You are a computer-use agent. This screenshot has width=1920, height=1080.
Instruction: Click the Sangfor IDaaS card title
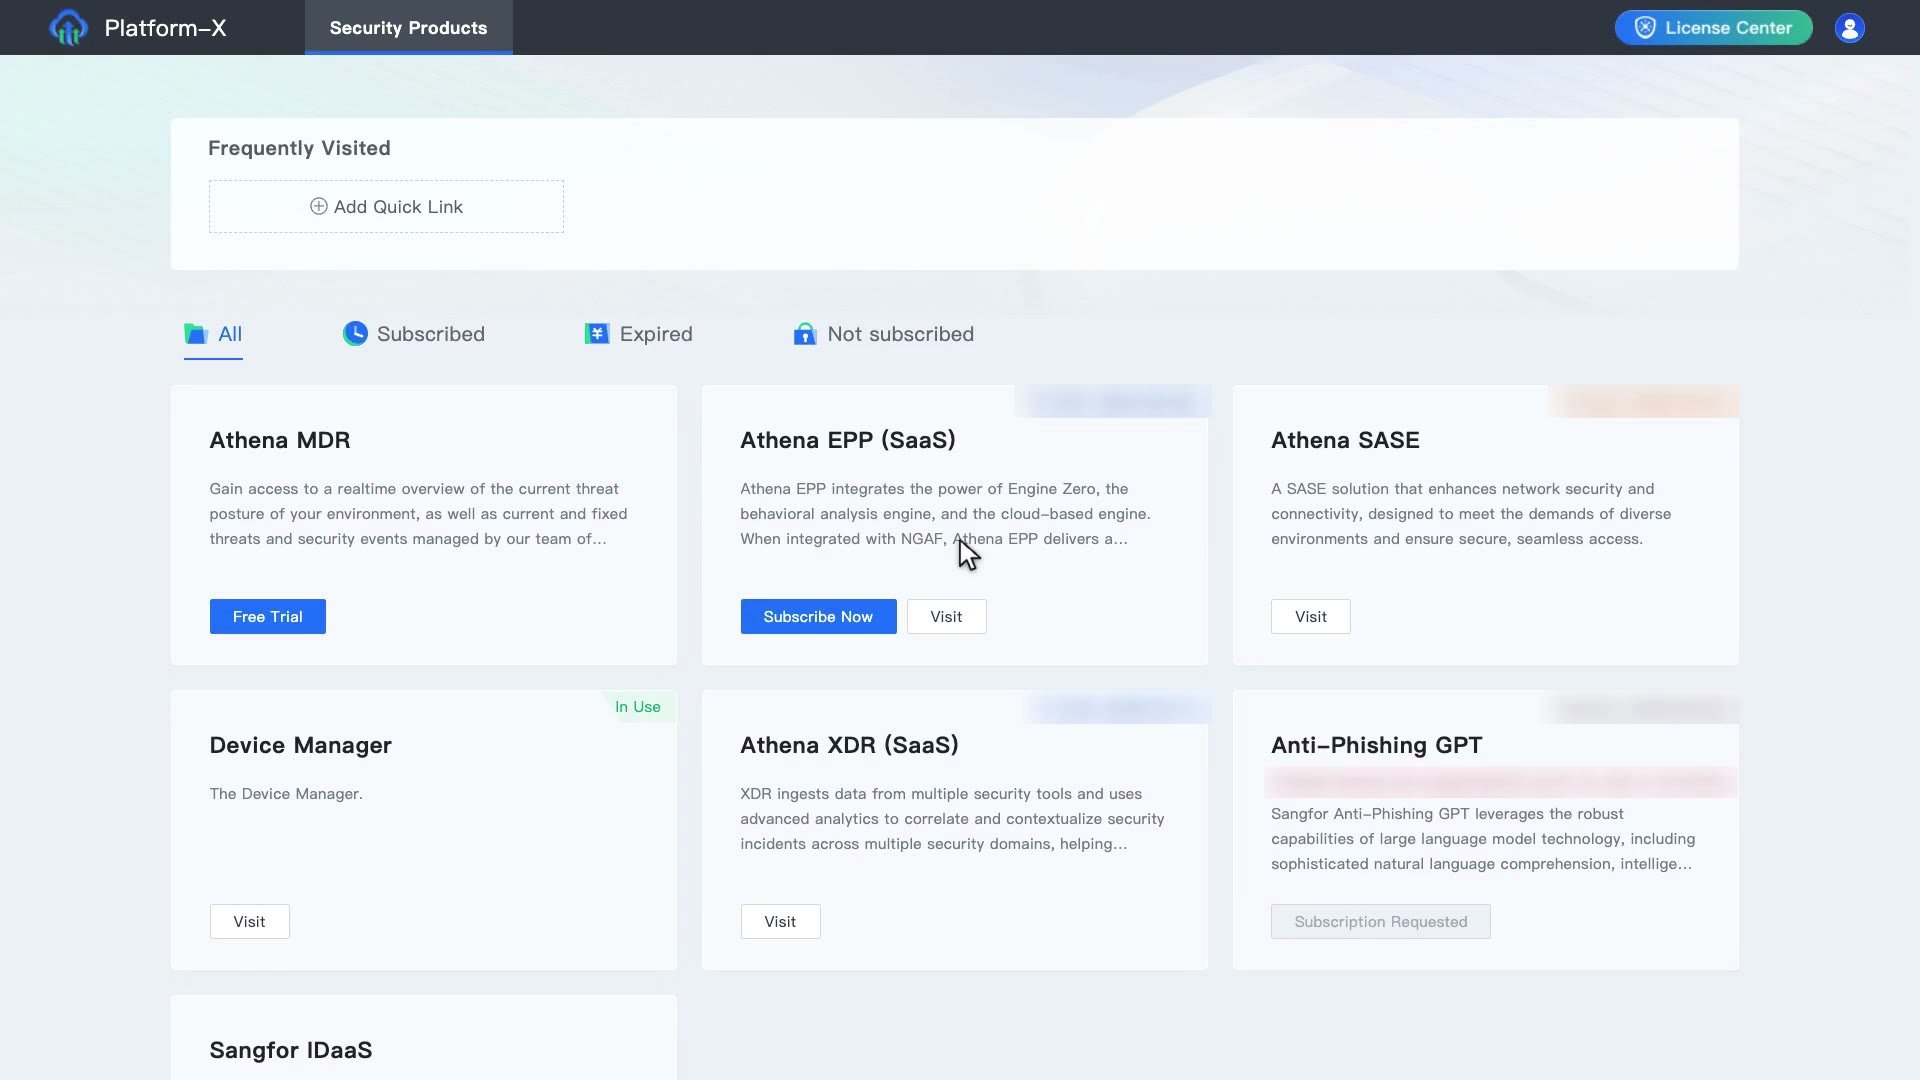[291, 1050]
